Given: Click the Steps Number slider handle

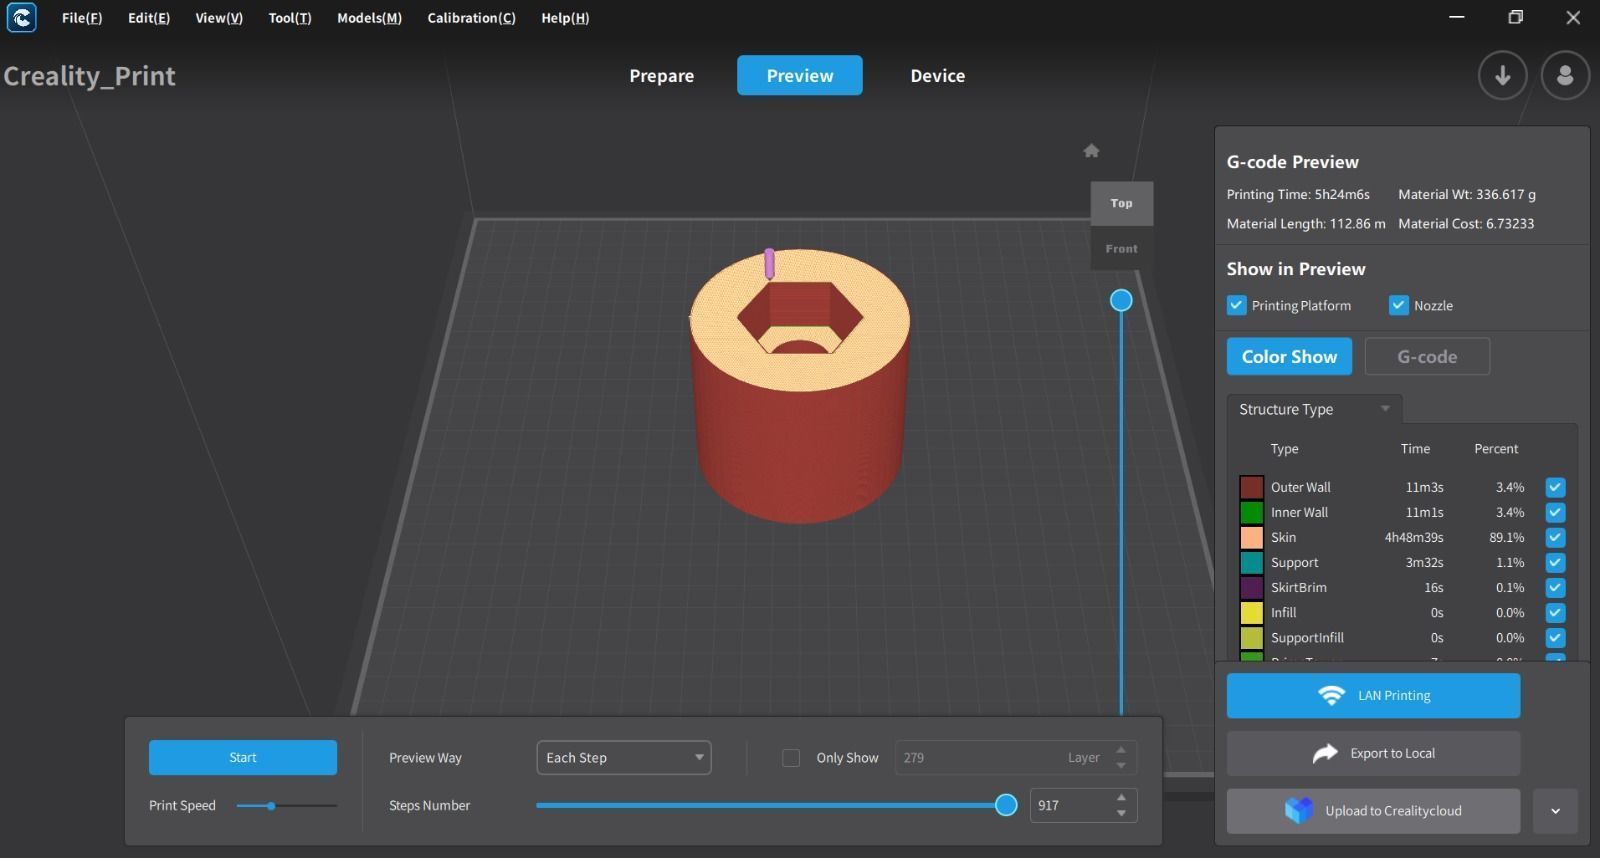Looking at the screenshot, I should pyautogui.click(x=1006, y=805).
